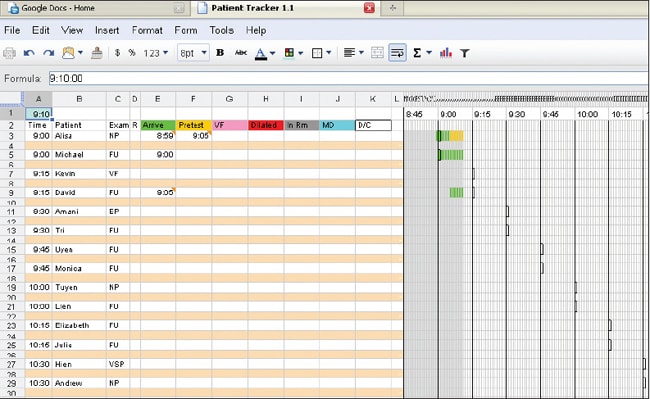Screen dimensions: 650x399
Task: Open the 8pt font size dropdown
Action: coord(193,53)
